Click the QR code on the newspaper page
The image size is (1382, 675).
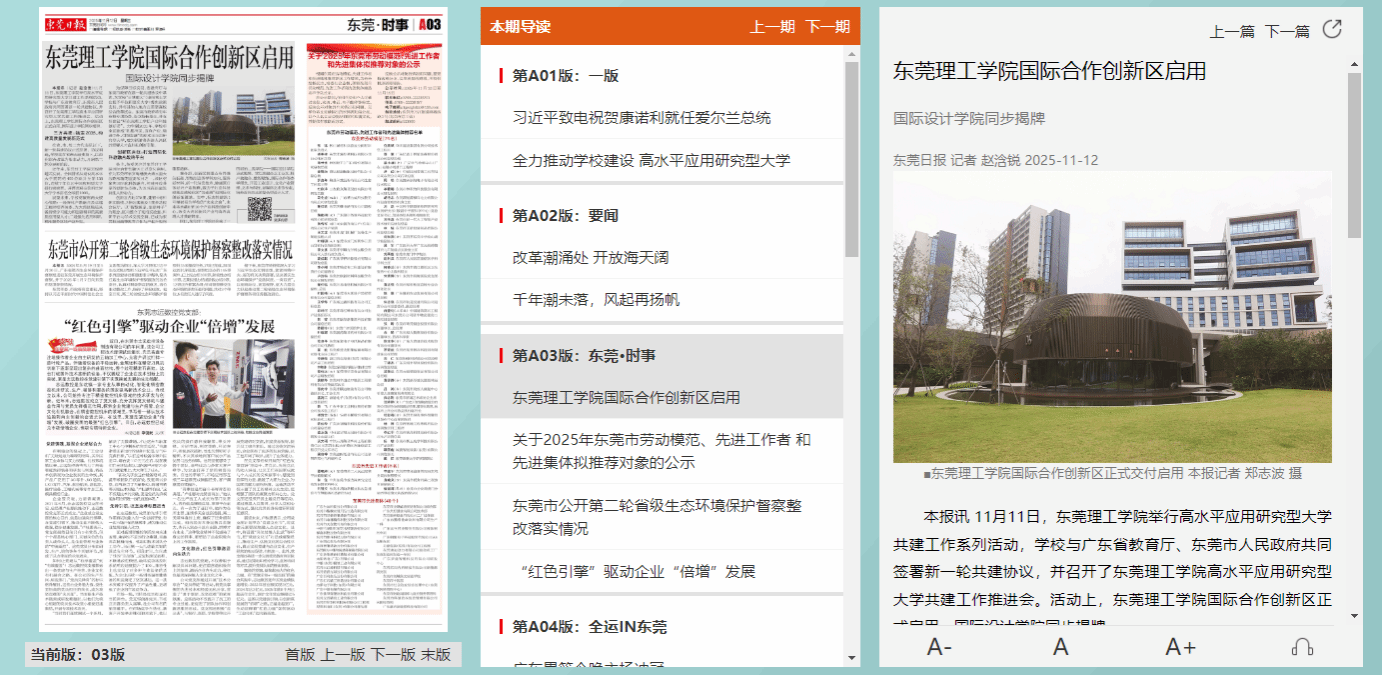click(x=259, y=209)
